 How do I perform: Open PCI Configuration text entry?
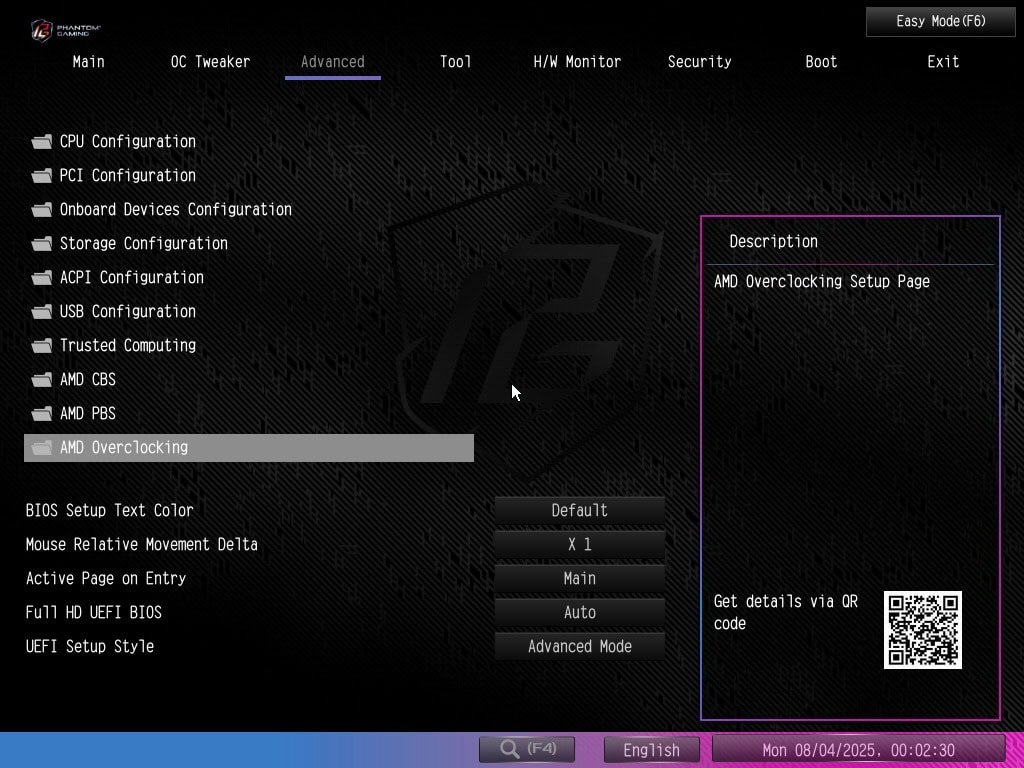[127, 176]
